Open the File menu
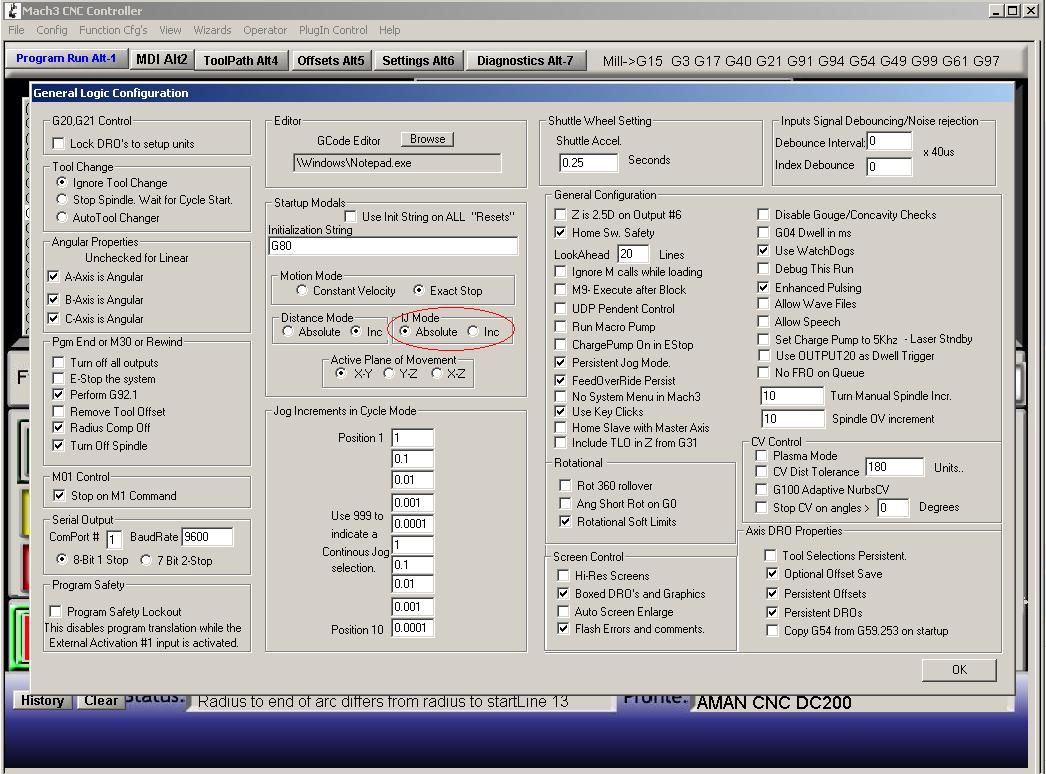 click(x=16, y=30)
